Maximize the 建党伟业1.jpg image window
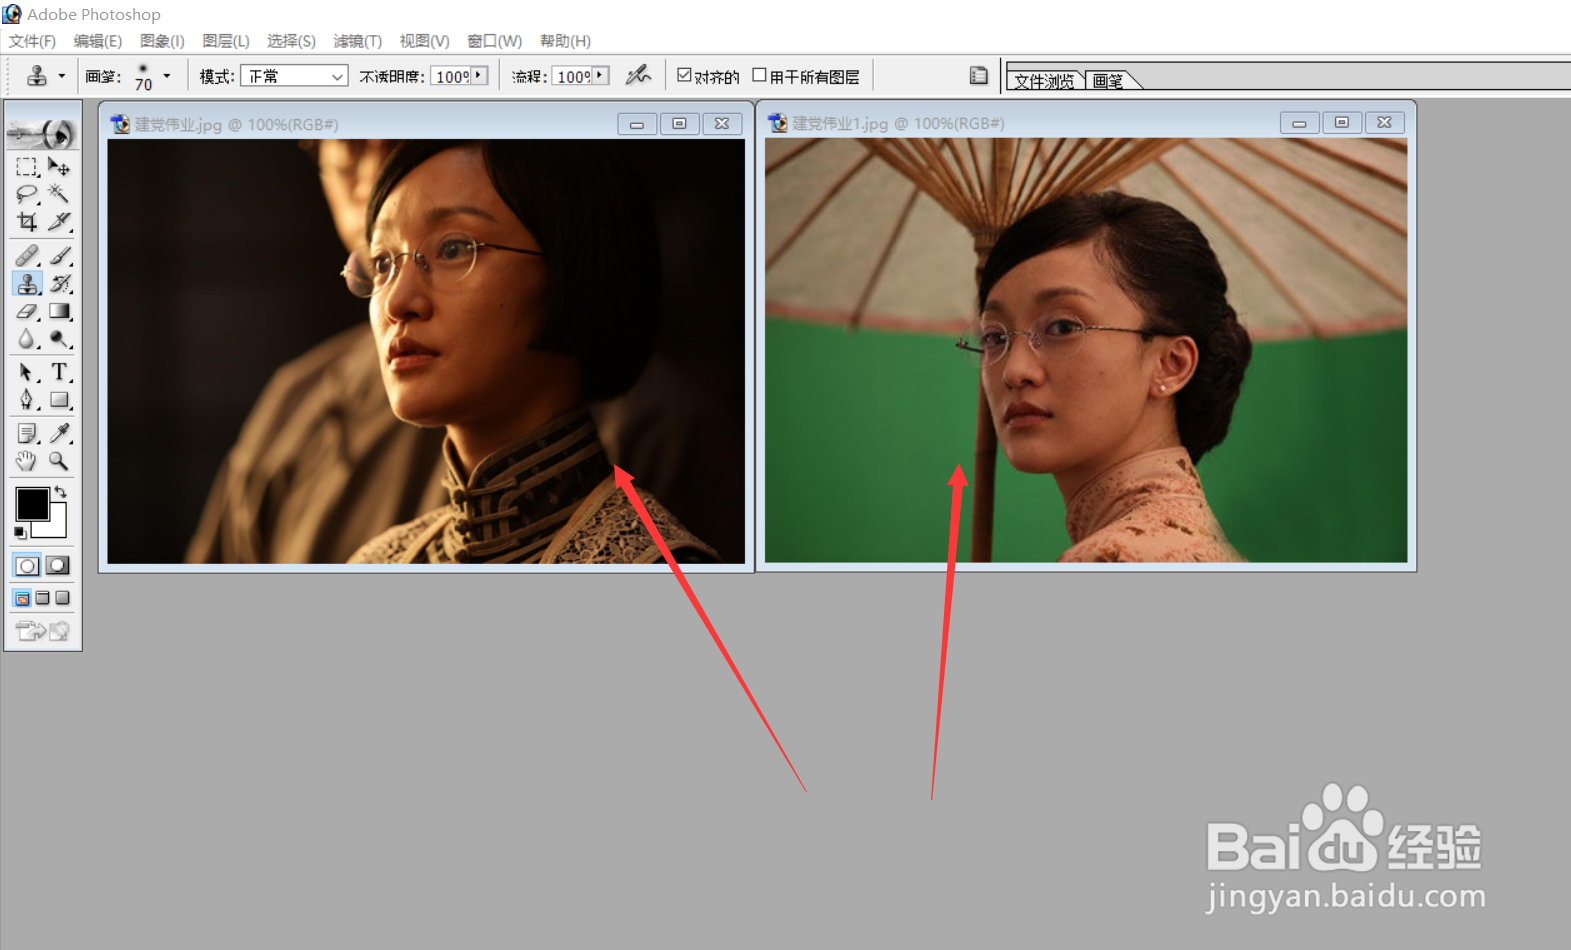Image resolution: width=1571 pixels, height=950 pixels. (x=1341, y=122)
